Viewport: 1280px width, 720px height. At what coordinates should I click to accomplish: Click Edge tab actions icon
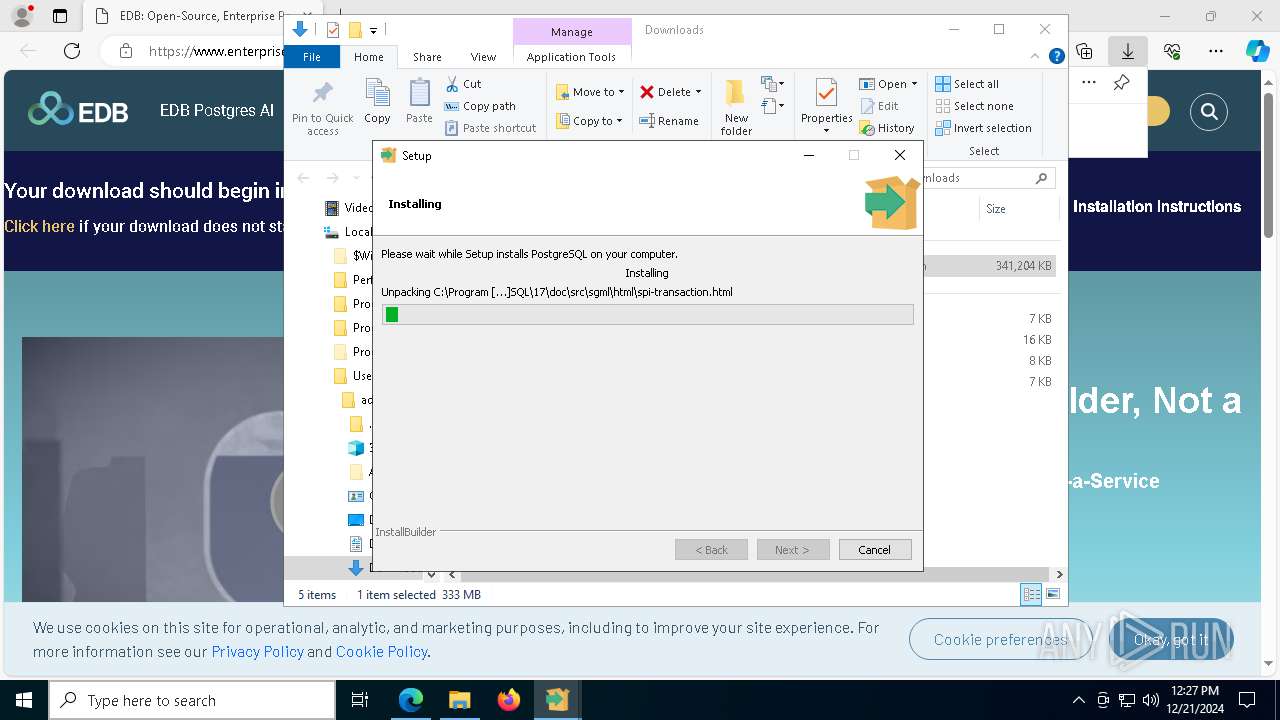(x=60, y=16)
